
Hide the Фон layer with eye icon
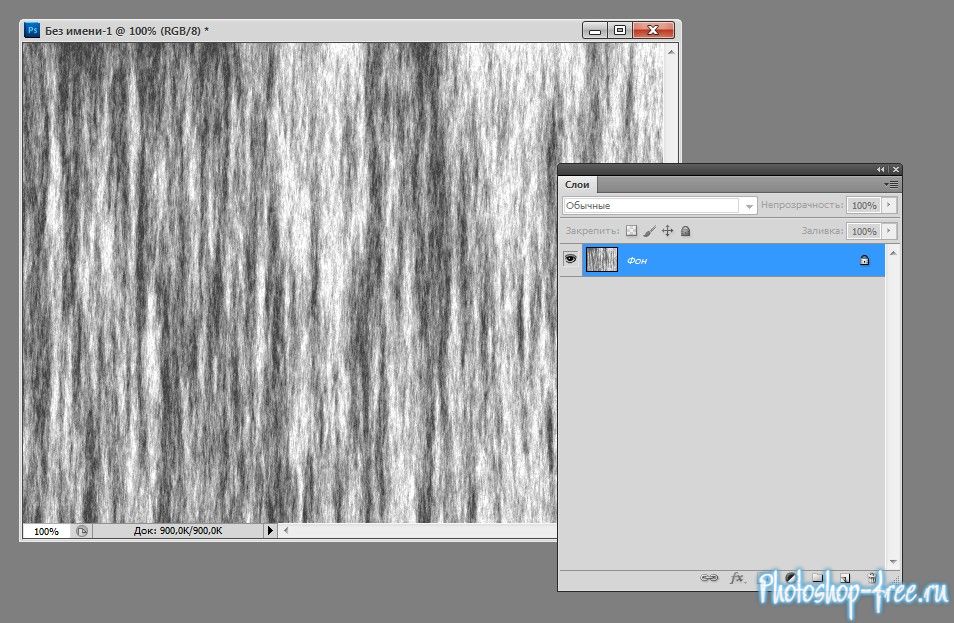(571, 259)
